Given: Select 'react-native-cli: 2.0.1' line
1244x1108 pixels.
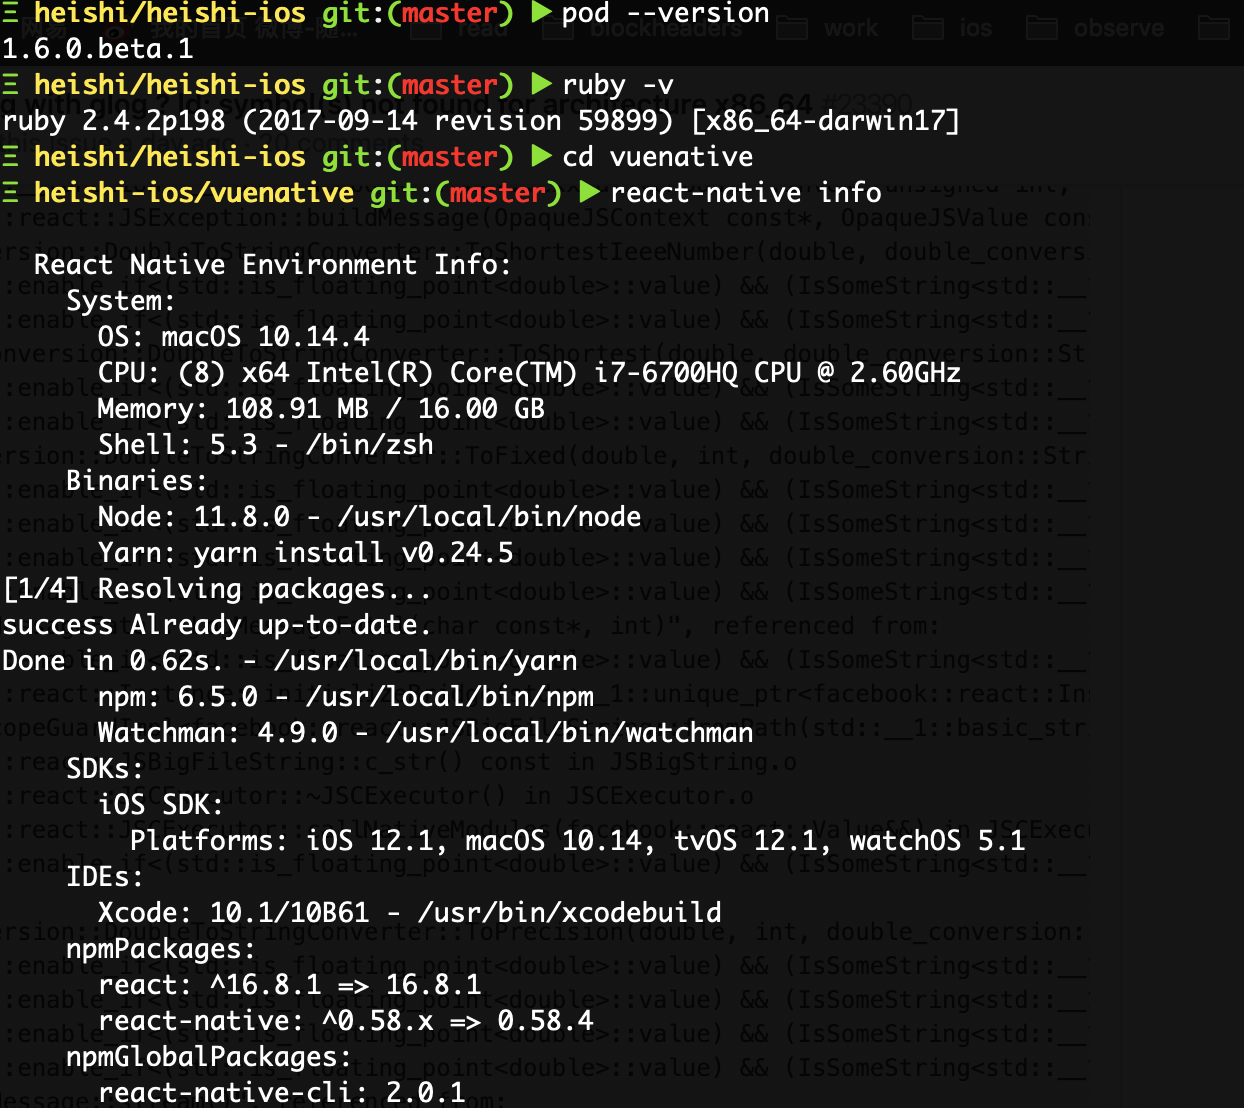Looking at the screenshot, I should point(282,1093).
